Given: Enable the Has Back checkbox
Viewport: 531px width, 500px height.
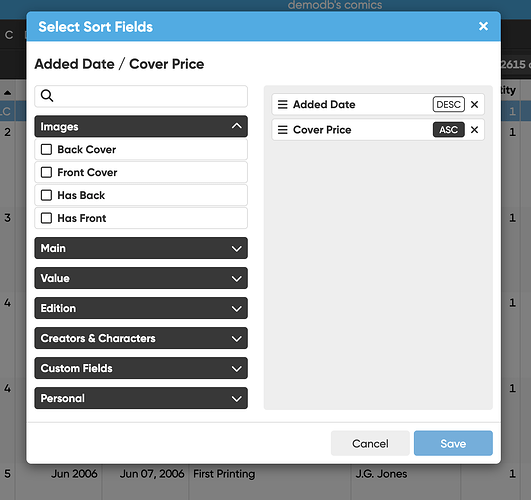Looking at the screenshot, I should [x=46, y=195].
